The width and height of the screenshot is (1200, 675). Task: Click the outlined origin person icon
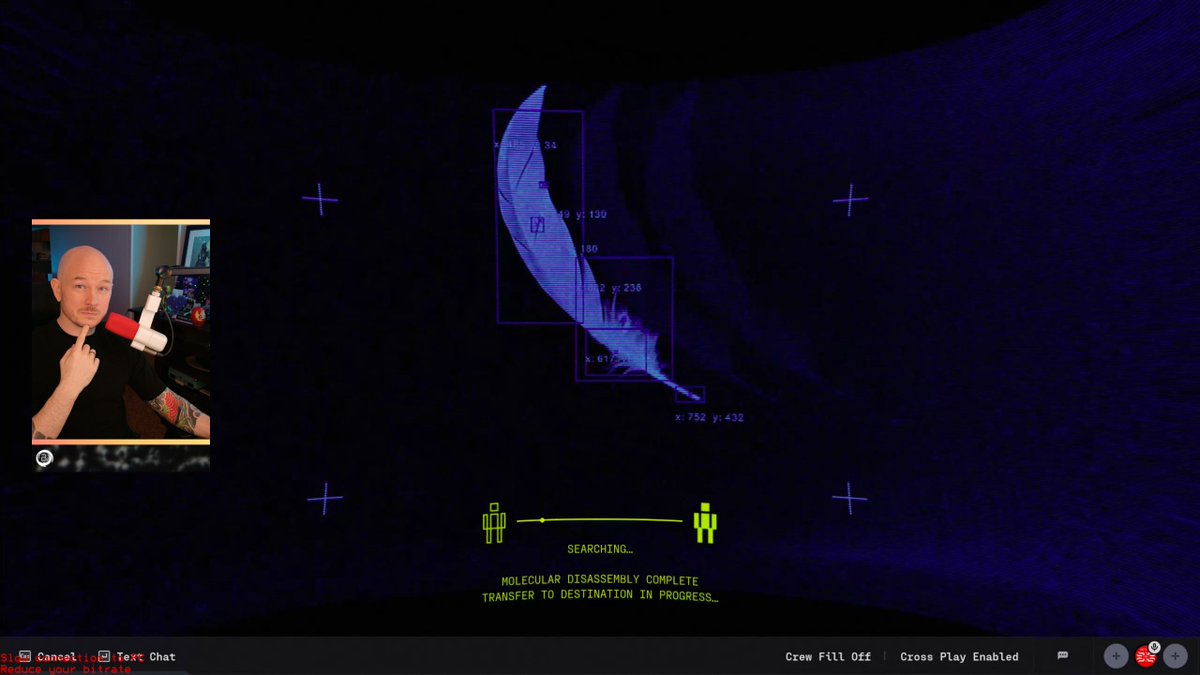tap(494, 523)
